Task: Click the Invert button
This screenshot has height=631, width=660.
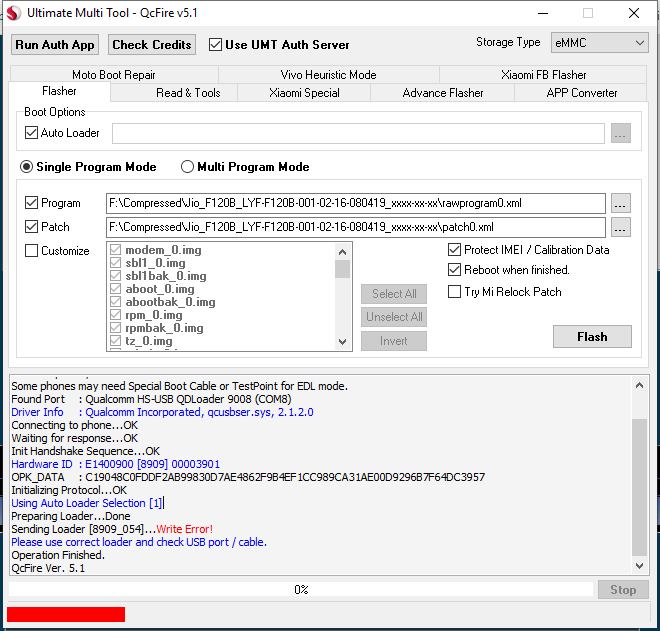Action: click(394, 341)
